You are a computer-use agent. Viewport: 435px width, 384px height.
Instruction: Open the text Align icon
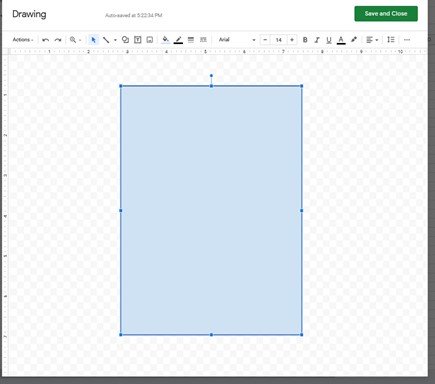[369, 40]
